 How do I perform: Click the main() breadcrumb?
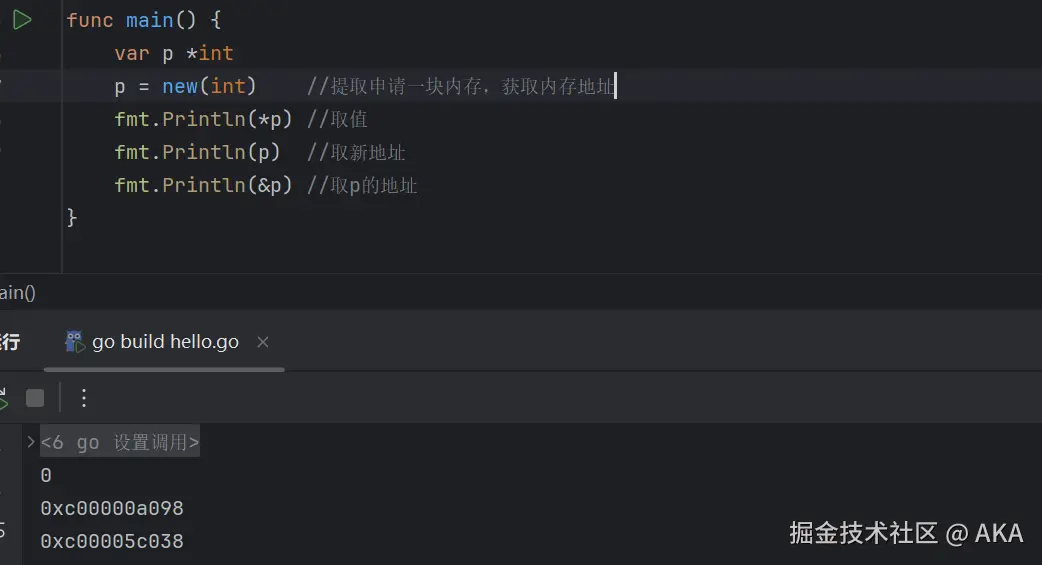tap(17, 293)
